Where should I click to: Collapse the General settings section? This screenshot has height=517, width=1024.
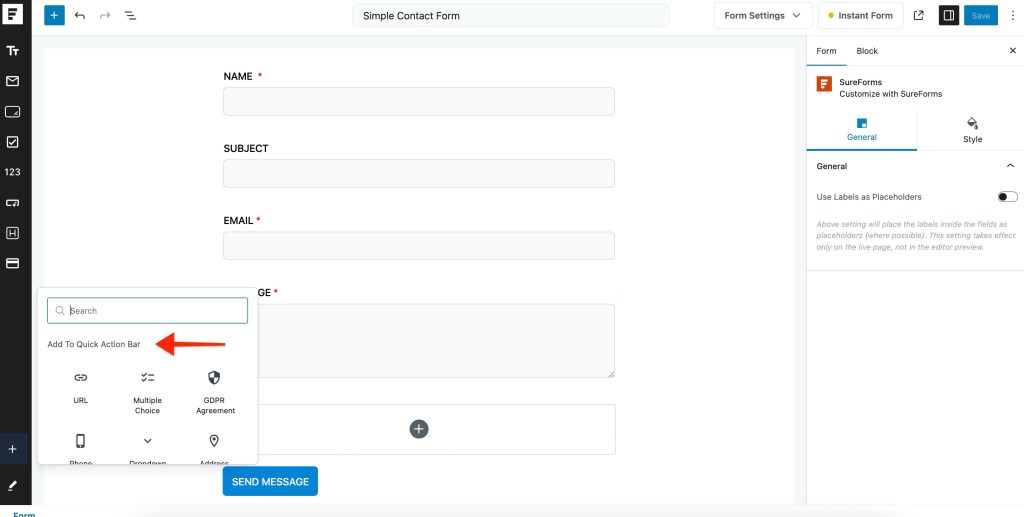pyautogui.click(x=1010, y=166)
